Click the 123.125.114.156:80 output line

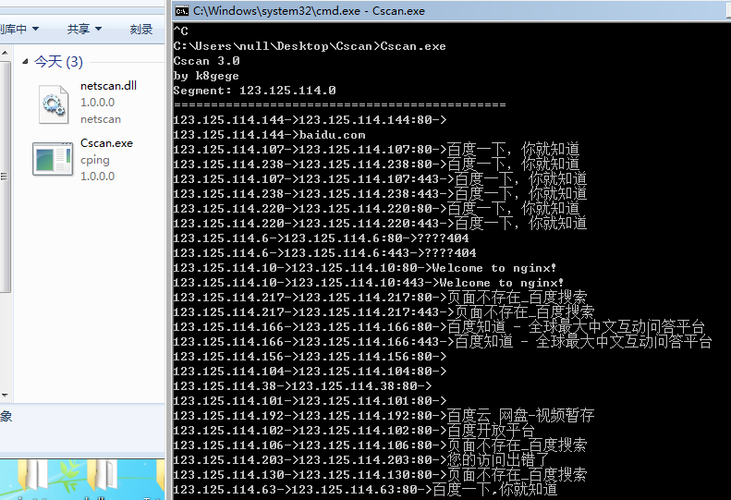(310, 357)
